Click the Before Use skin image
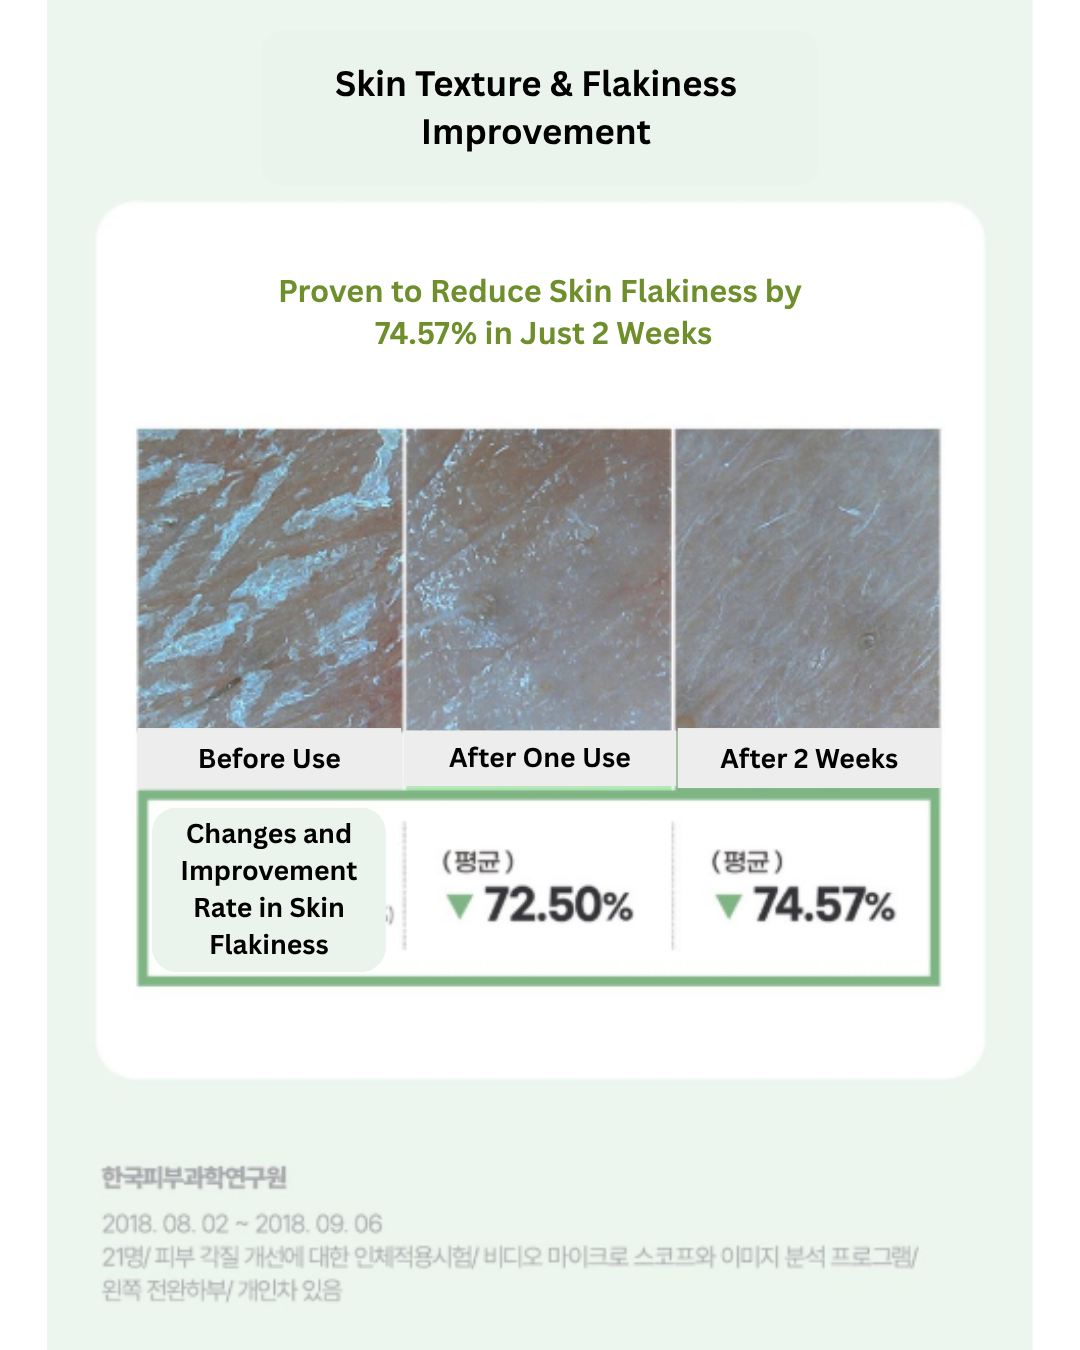This screenshot has width=1080, height=1350. 270,579
